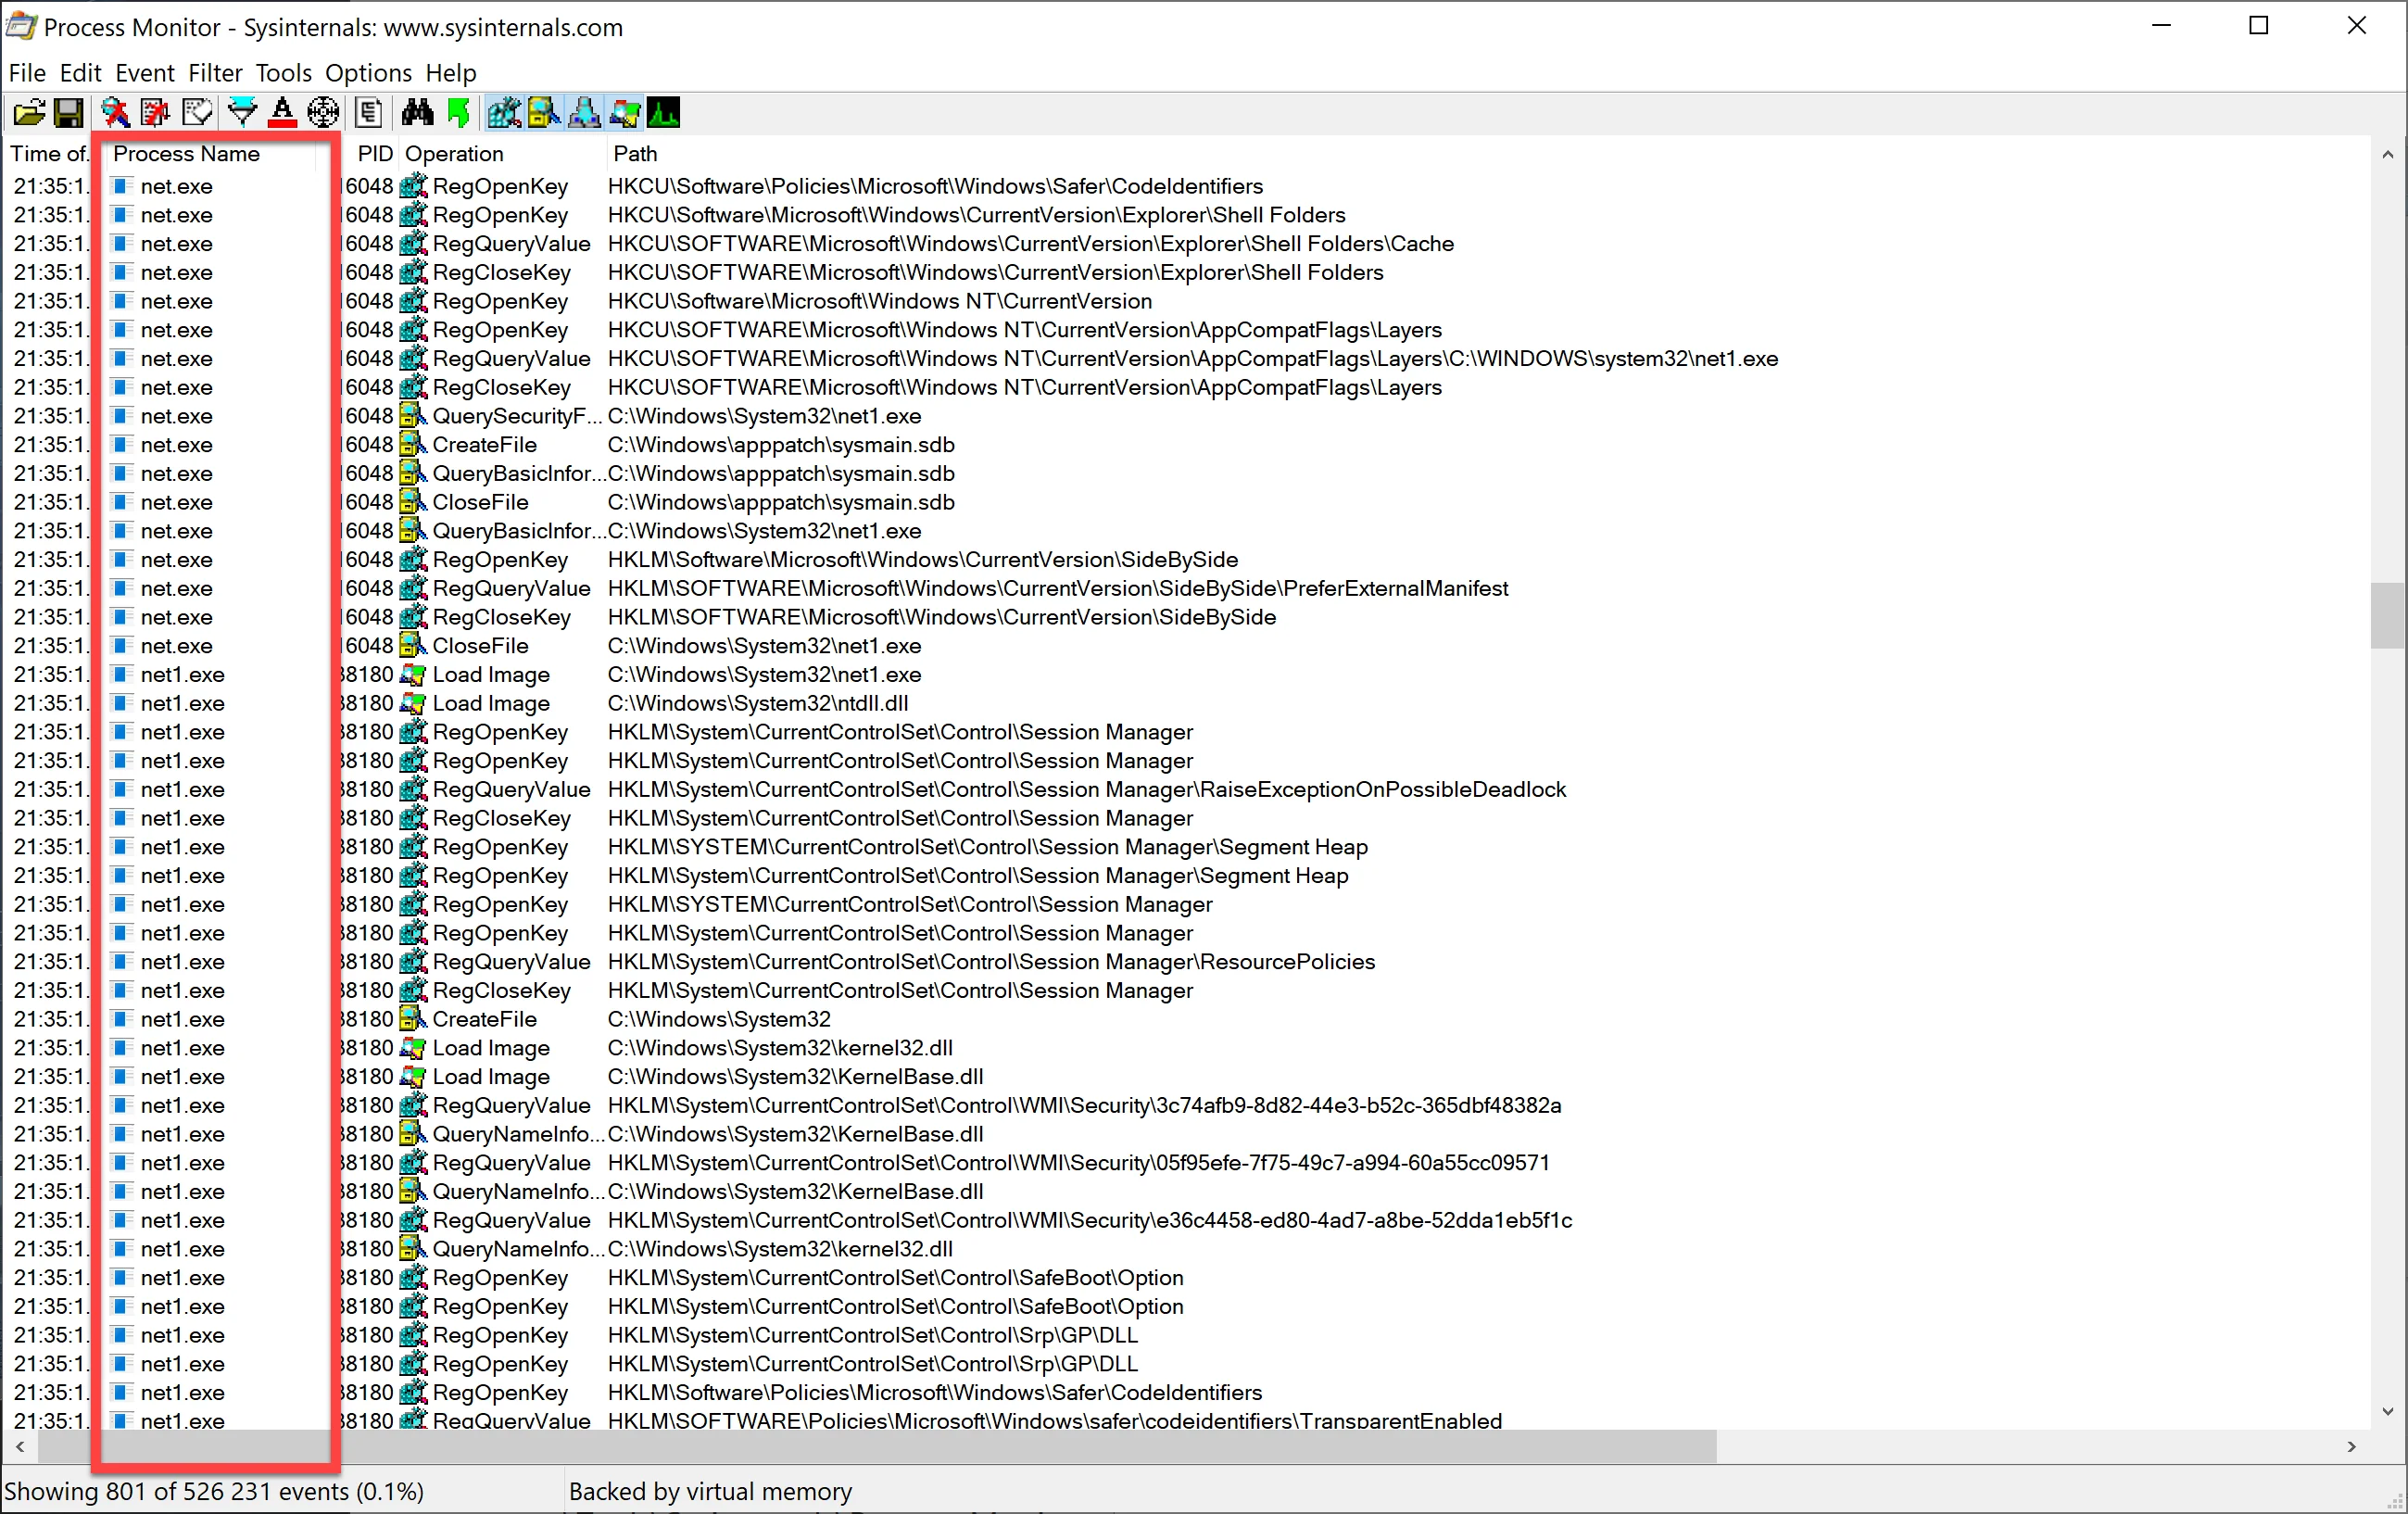
Task: Open the Tools menu
Action: tap(284, 73)
